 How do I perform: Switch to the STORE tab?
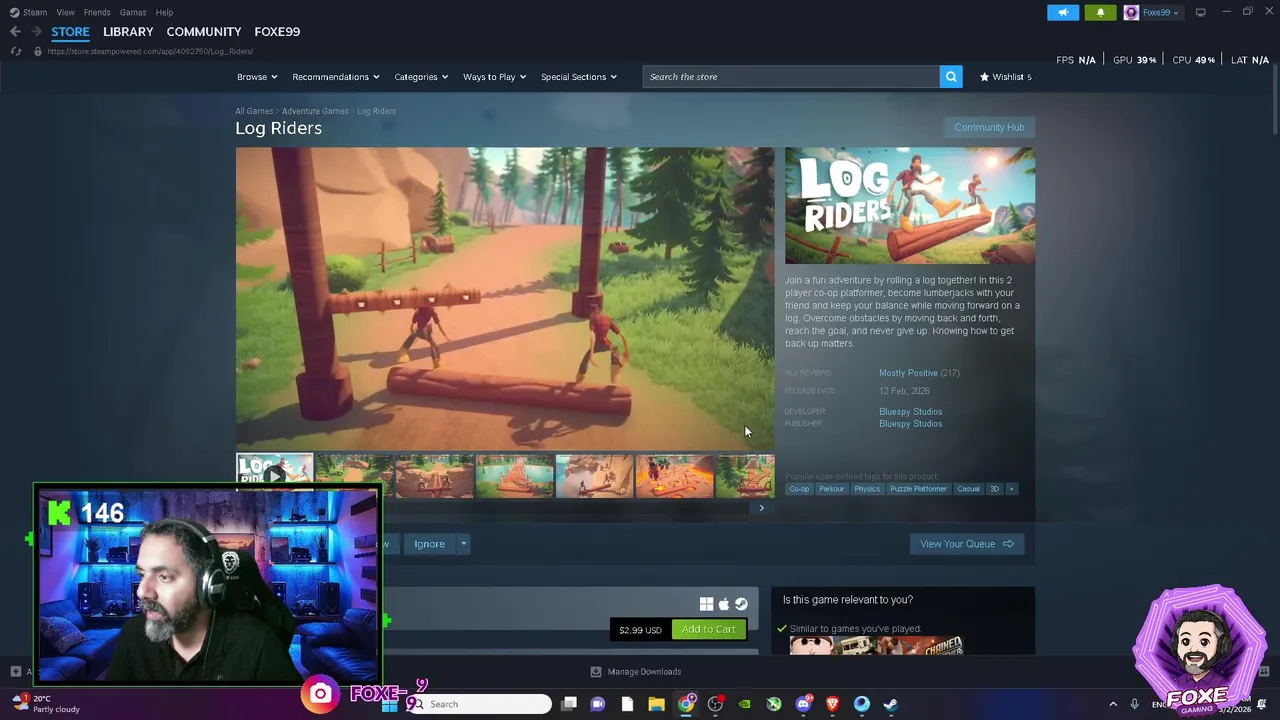(x=70, y=32)
